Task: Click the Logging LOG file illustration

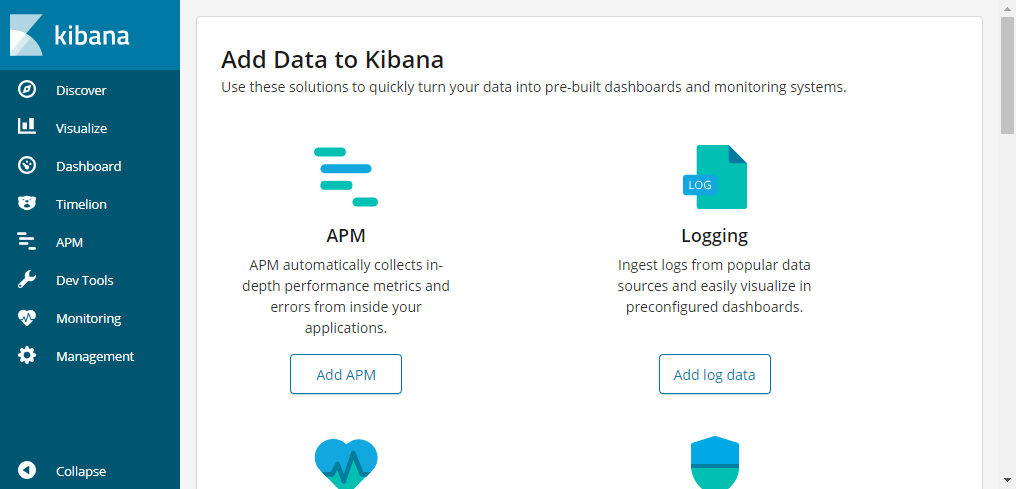Action: [x=715, y=177]
